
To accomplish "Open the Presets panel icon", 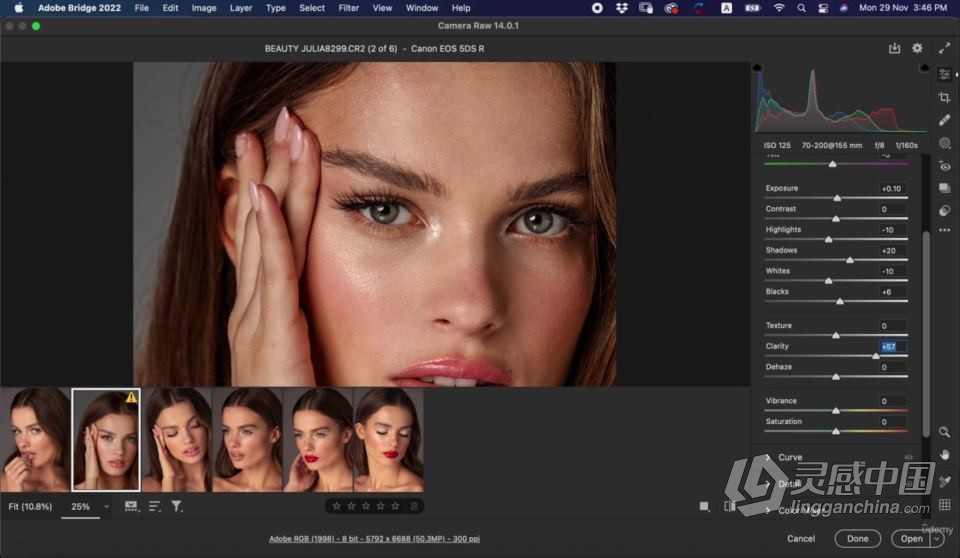I will coord(945,210).
